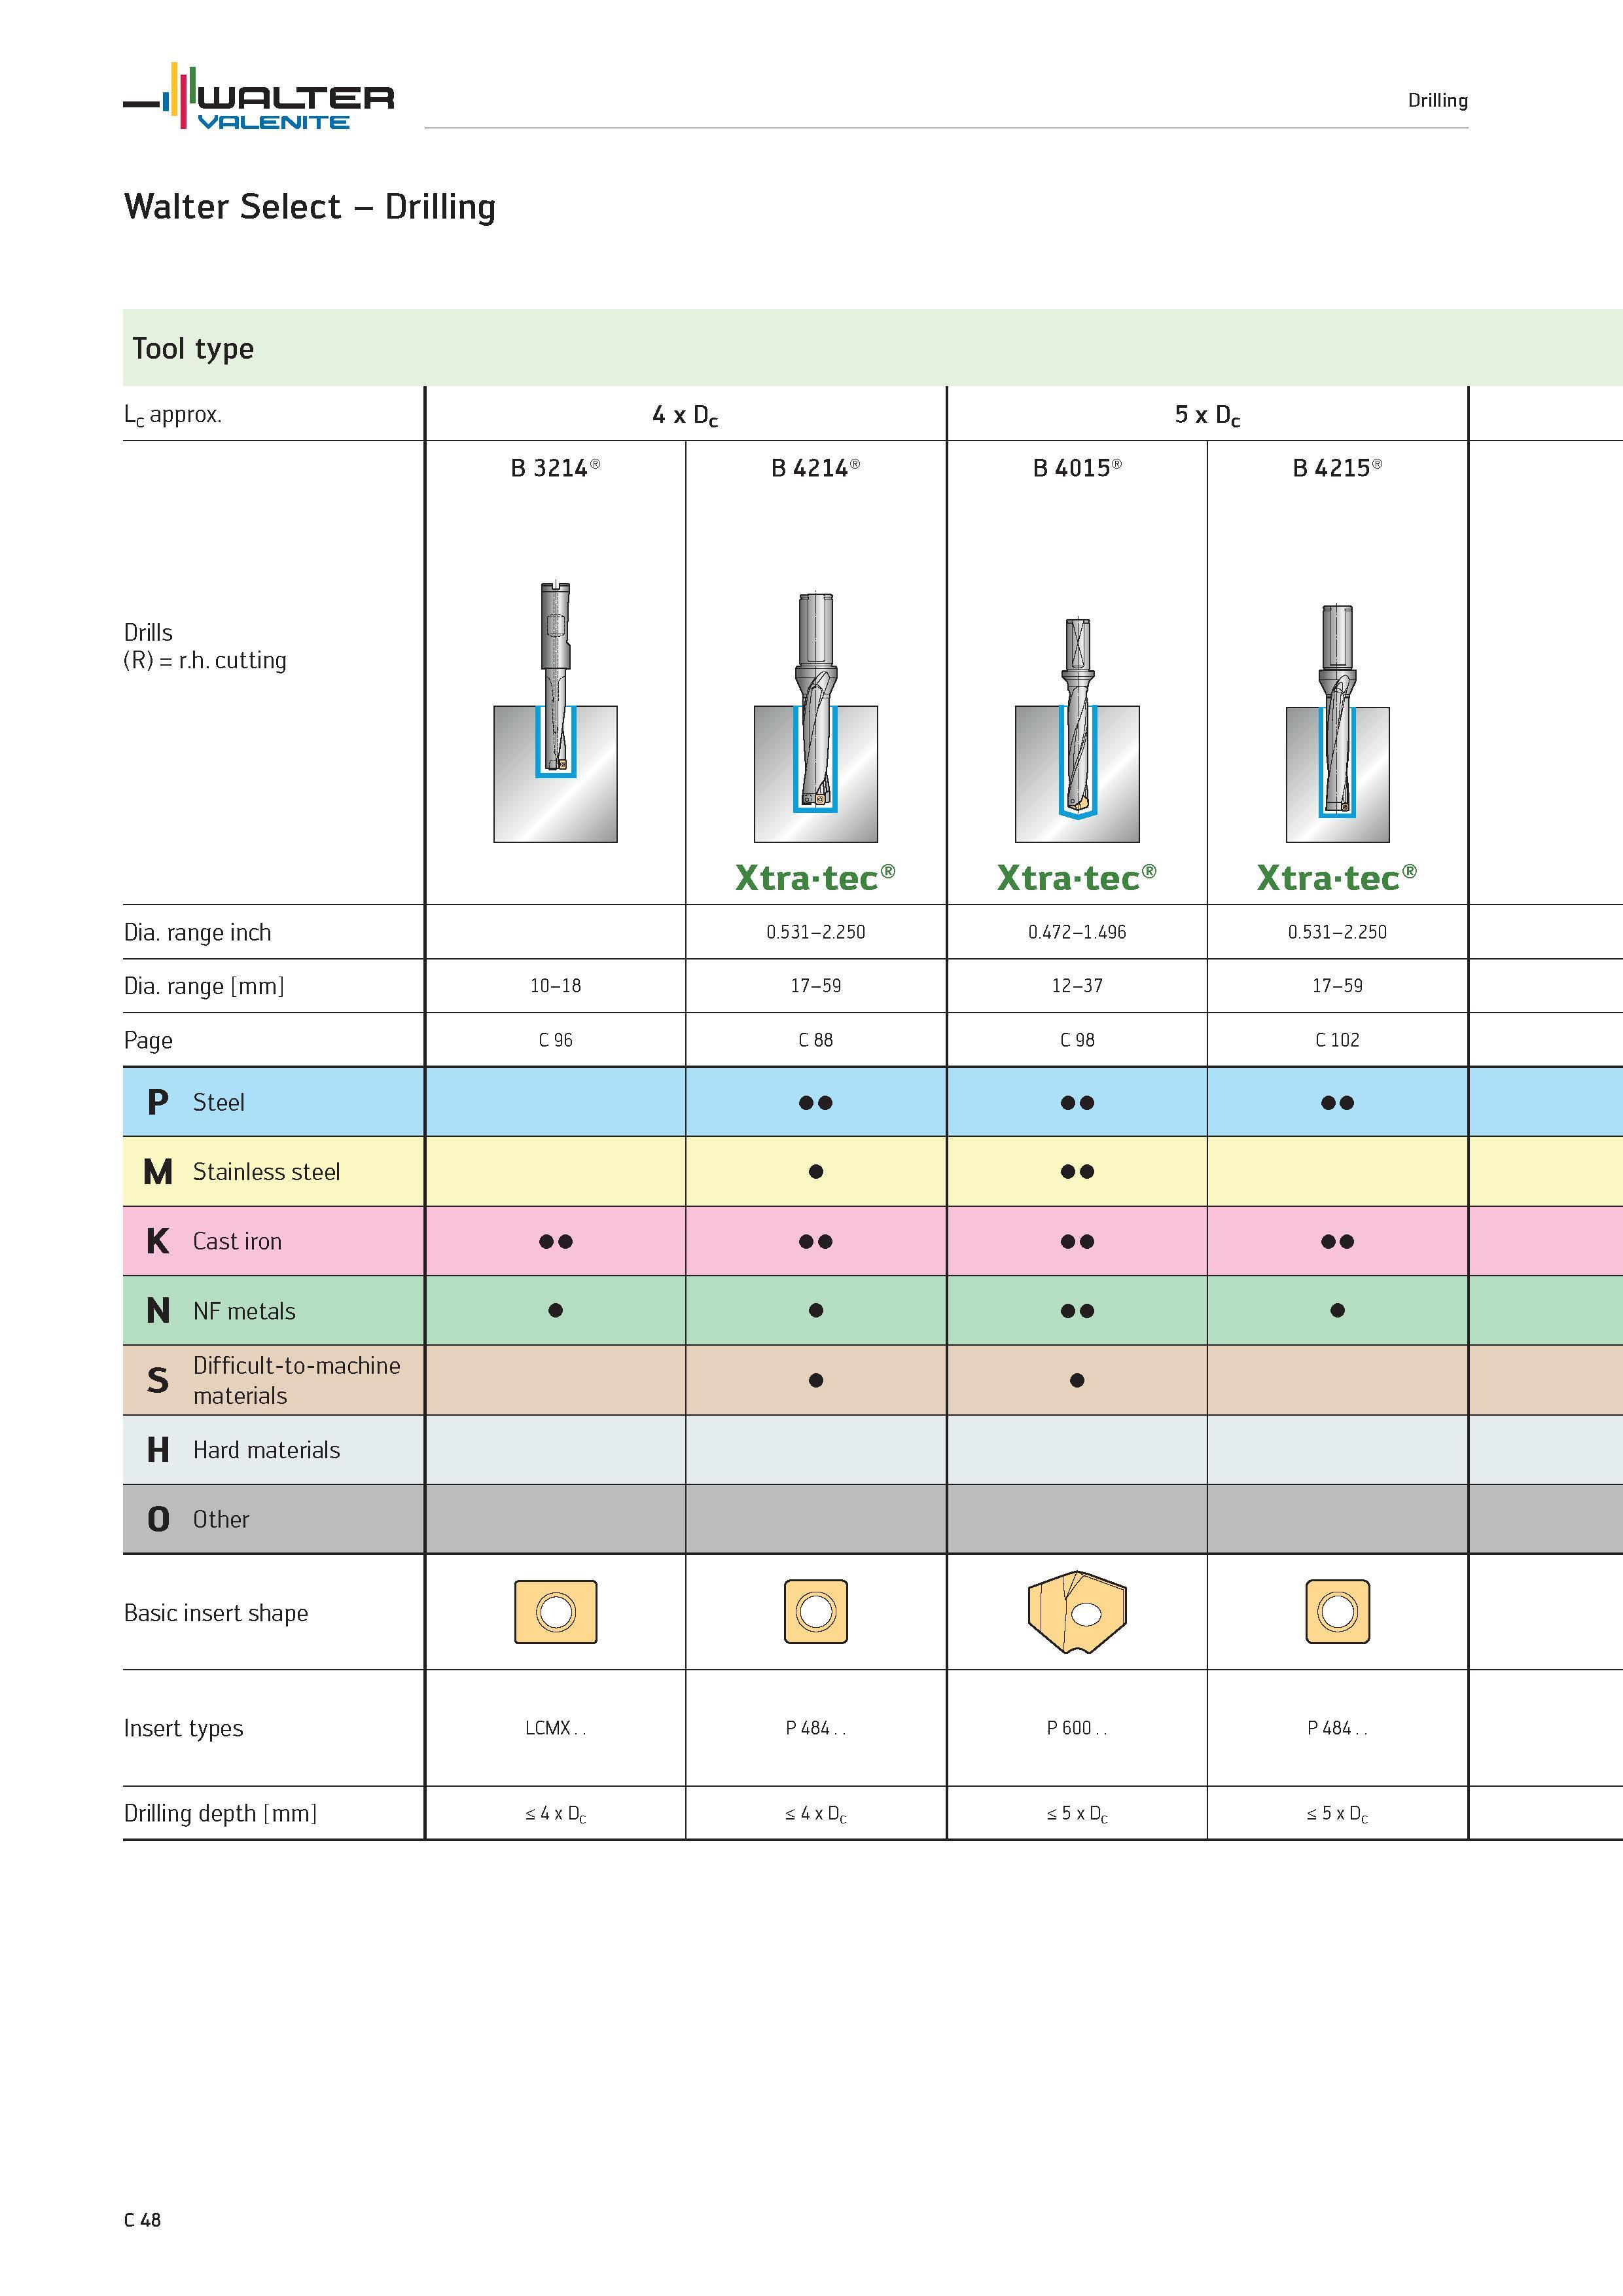Click the H letter for Hard materials
The width and height of the screenshot is (1623, 2296).
(x=158, y=1449)
